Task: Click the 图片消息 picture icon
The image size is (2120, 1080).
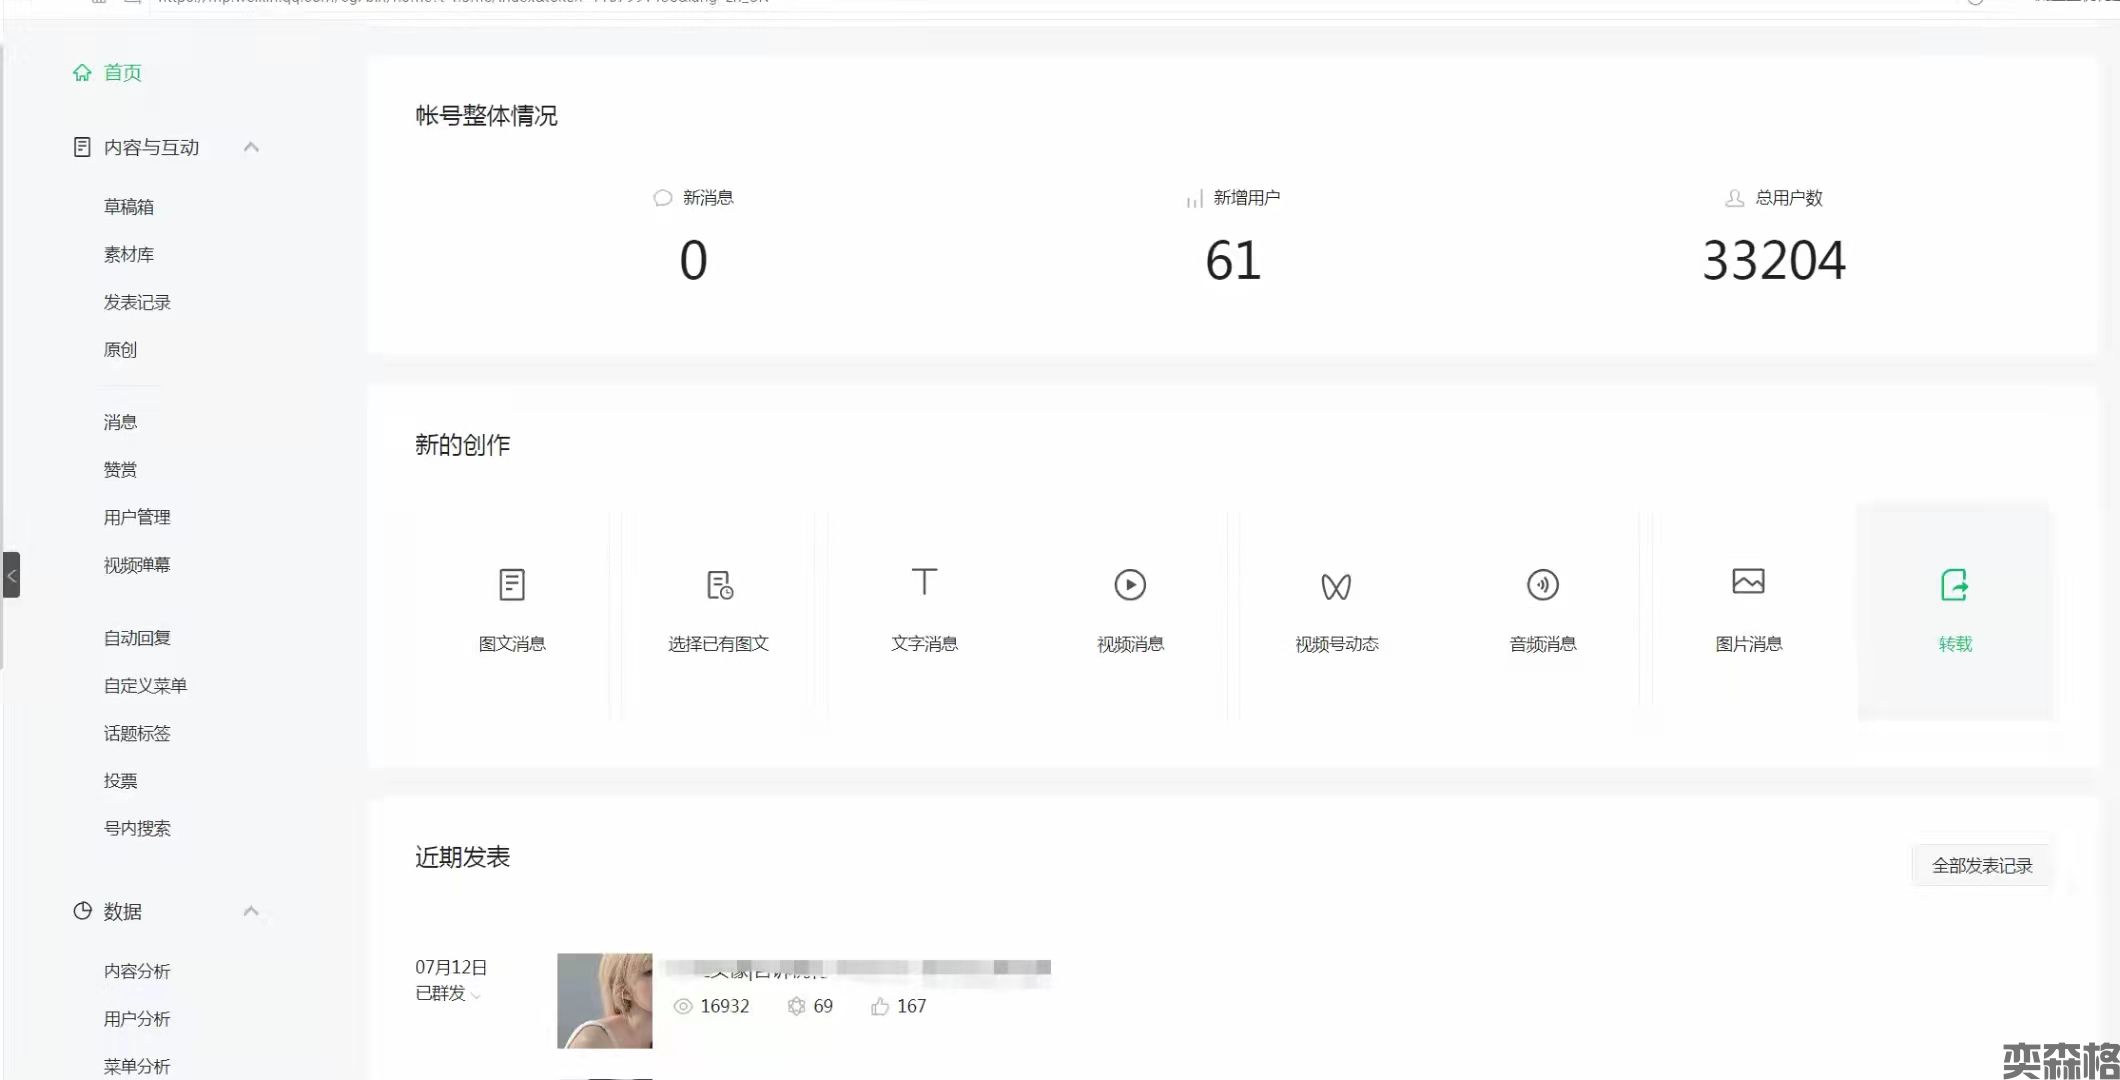Action: [1748, 582]
